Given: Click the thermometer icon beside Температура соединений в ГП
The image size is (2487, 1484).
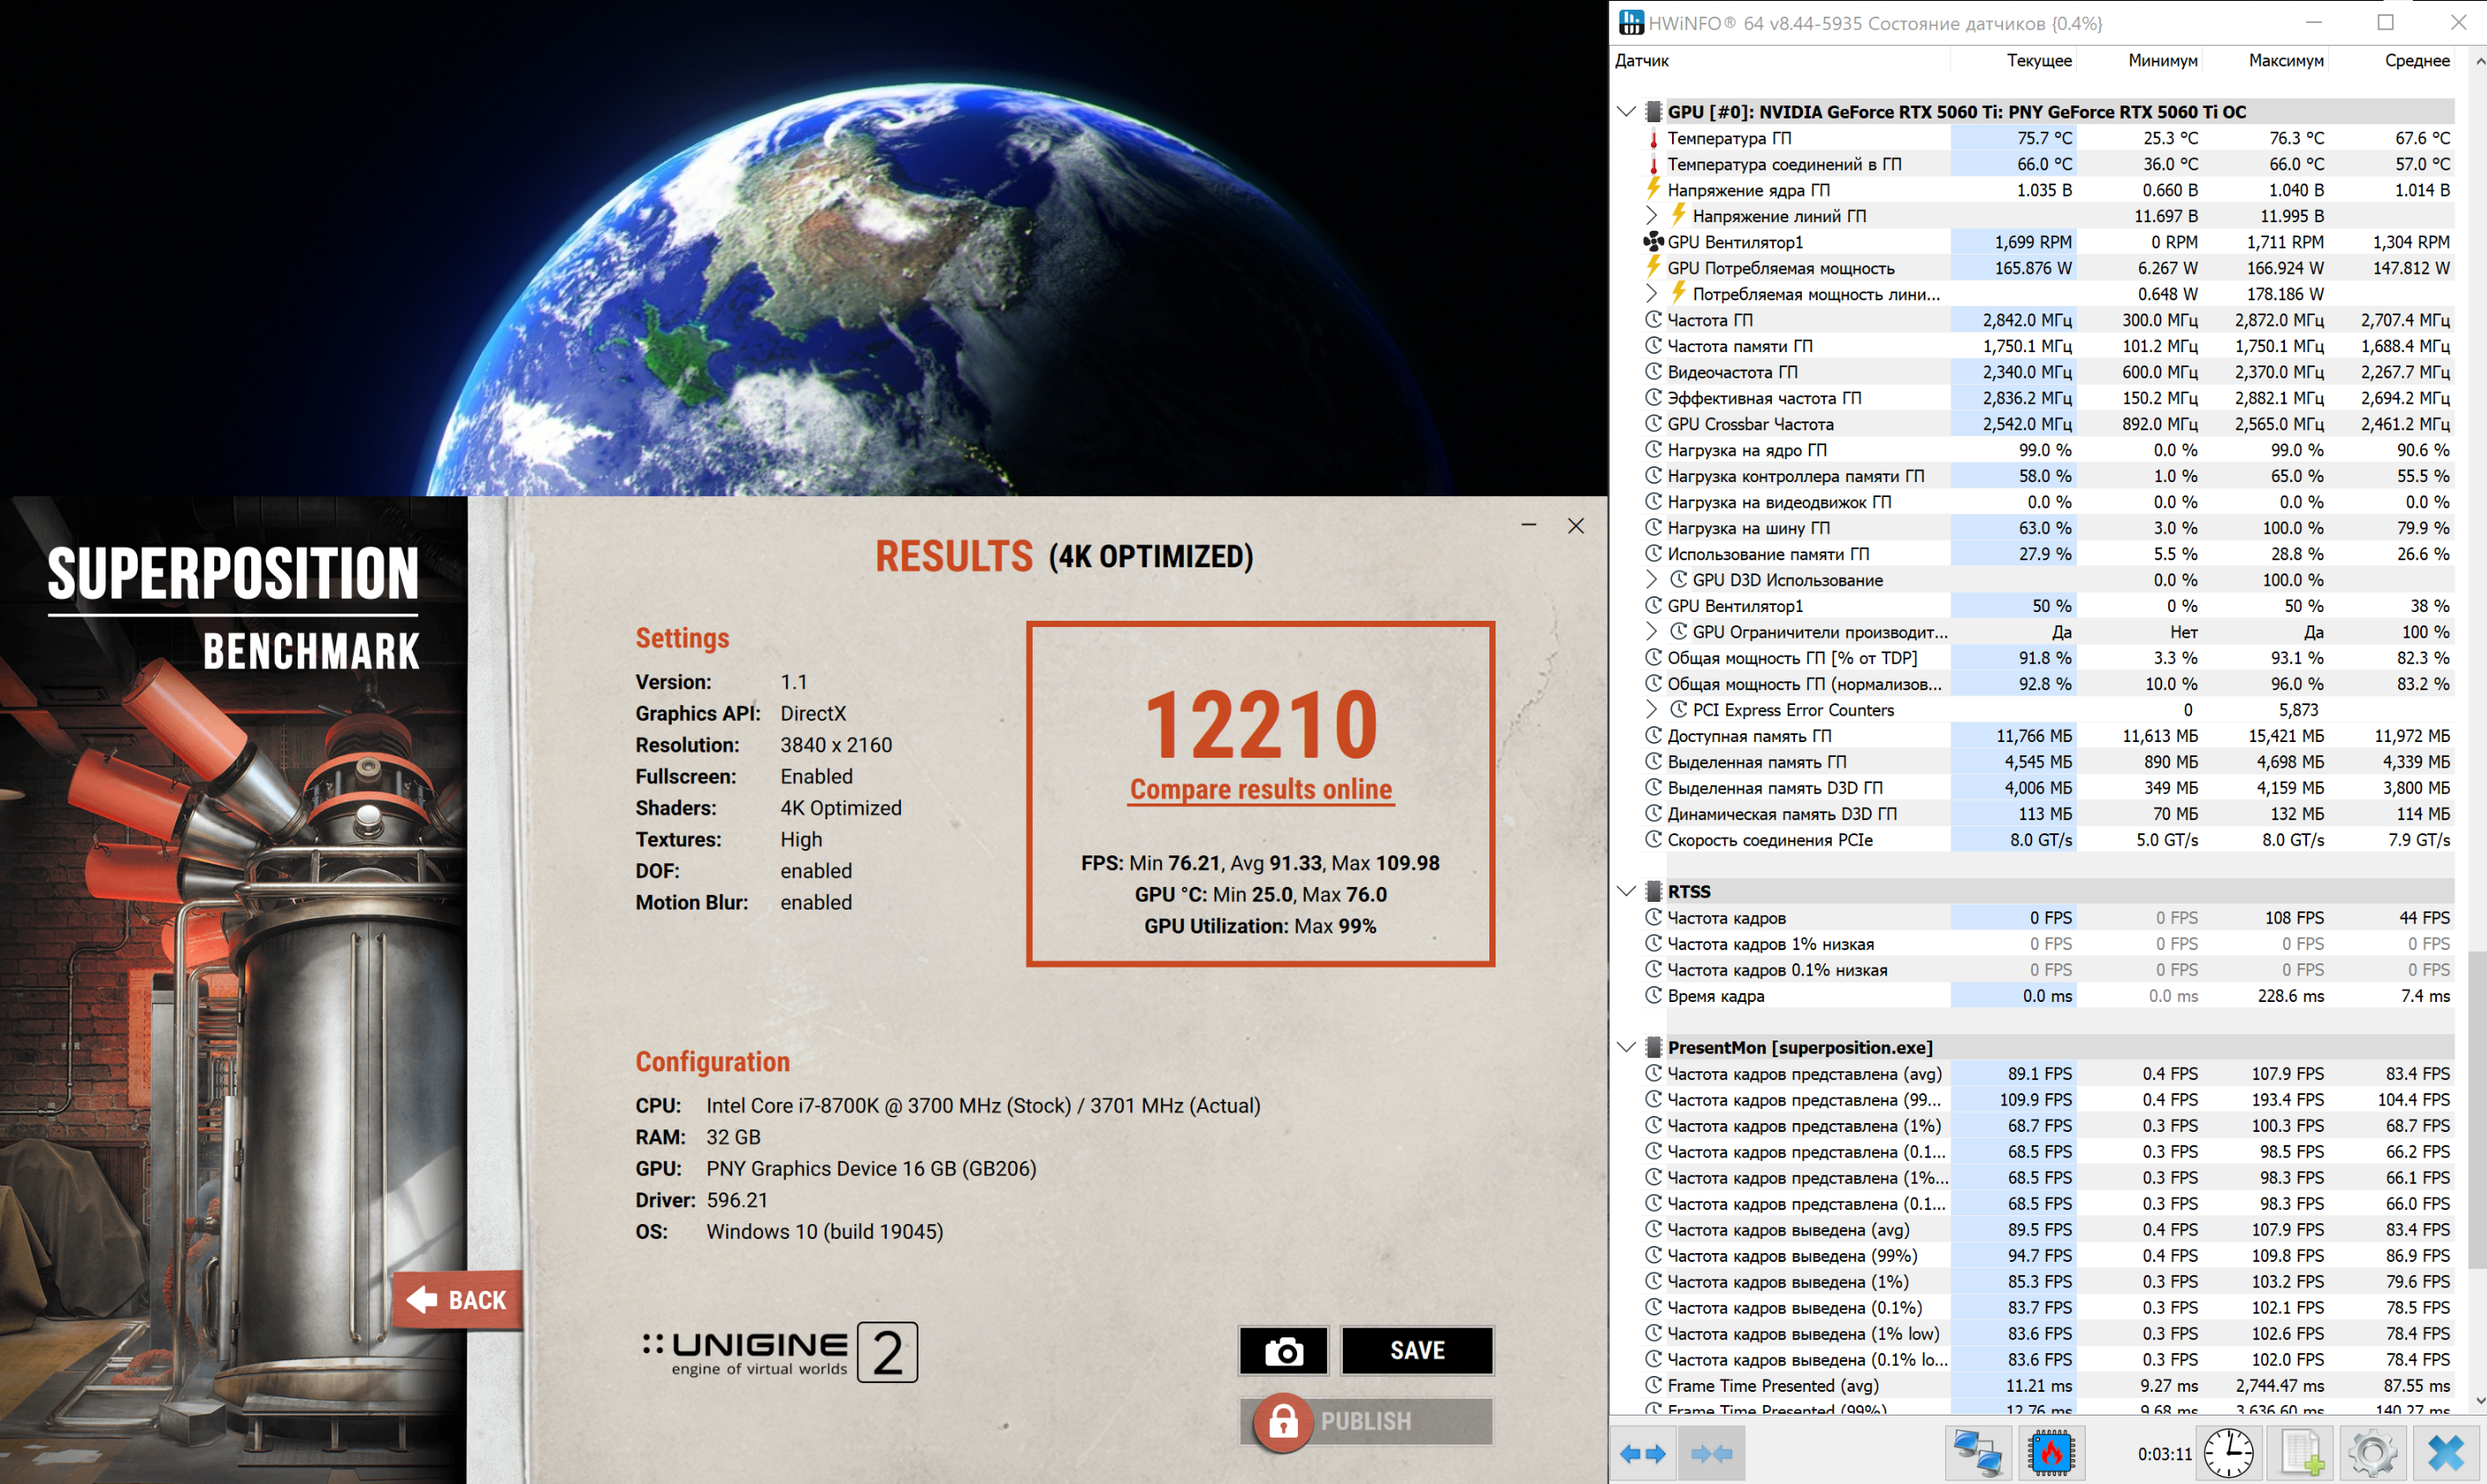Looking at the screenshot, I should point(1653,164).
